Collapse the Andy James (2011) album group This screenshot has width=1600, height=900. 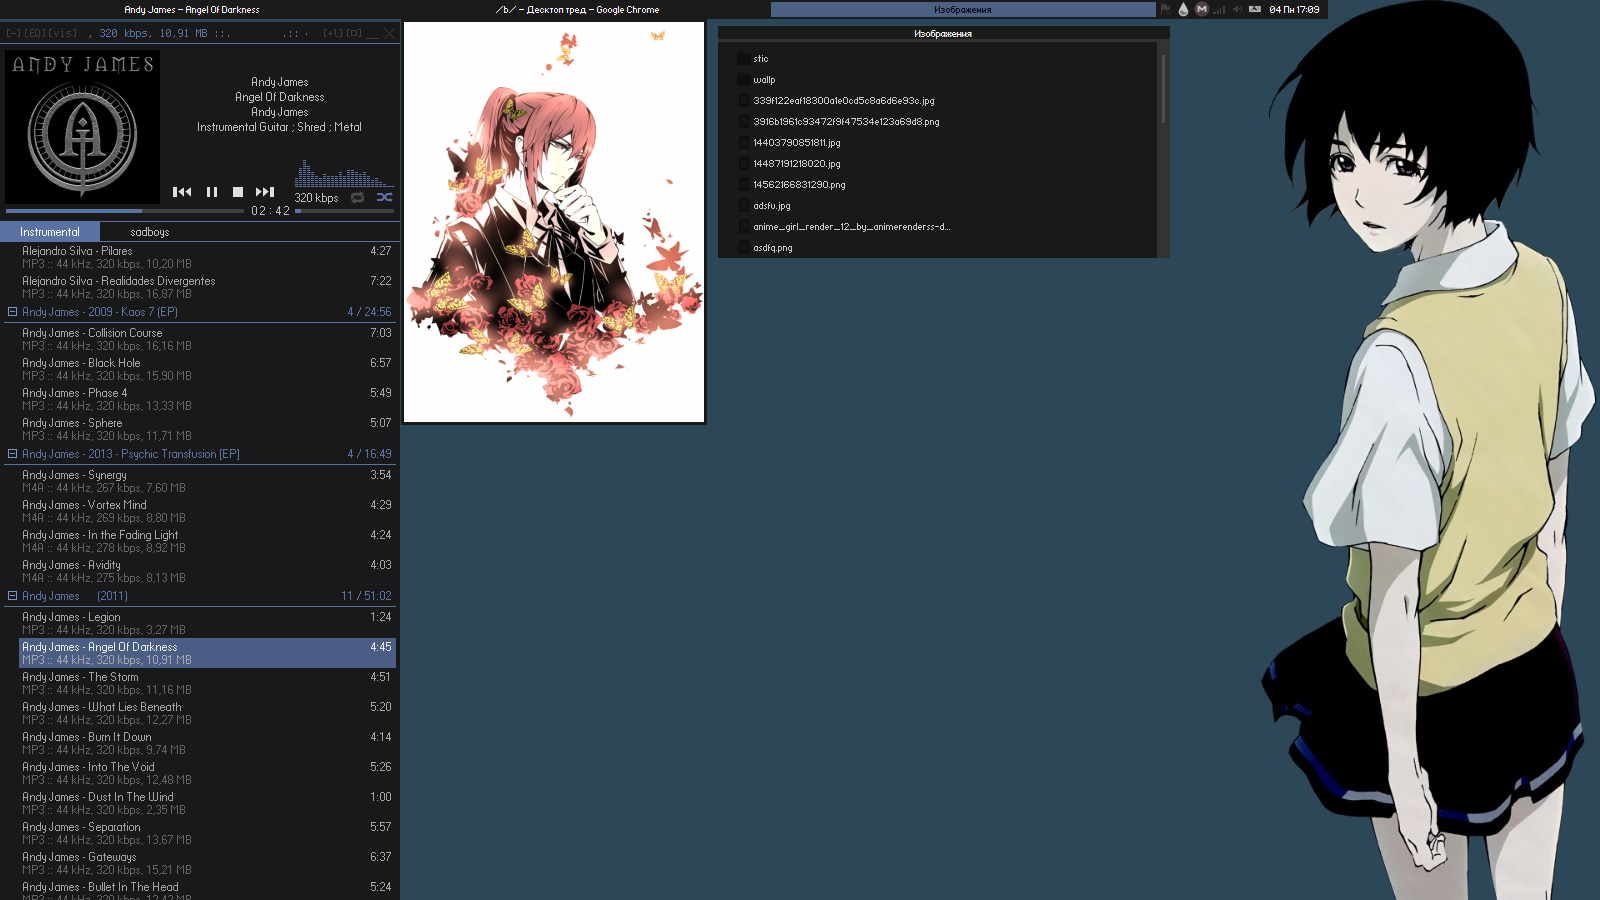12,596
